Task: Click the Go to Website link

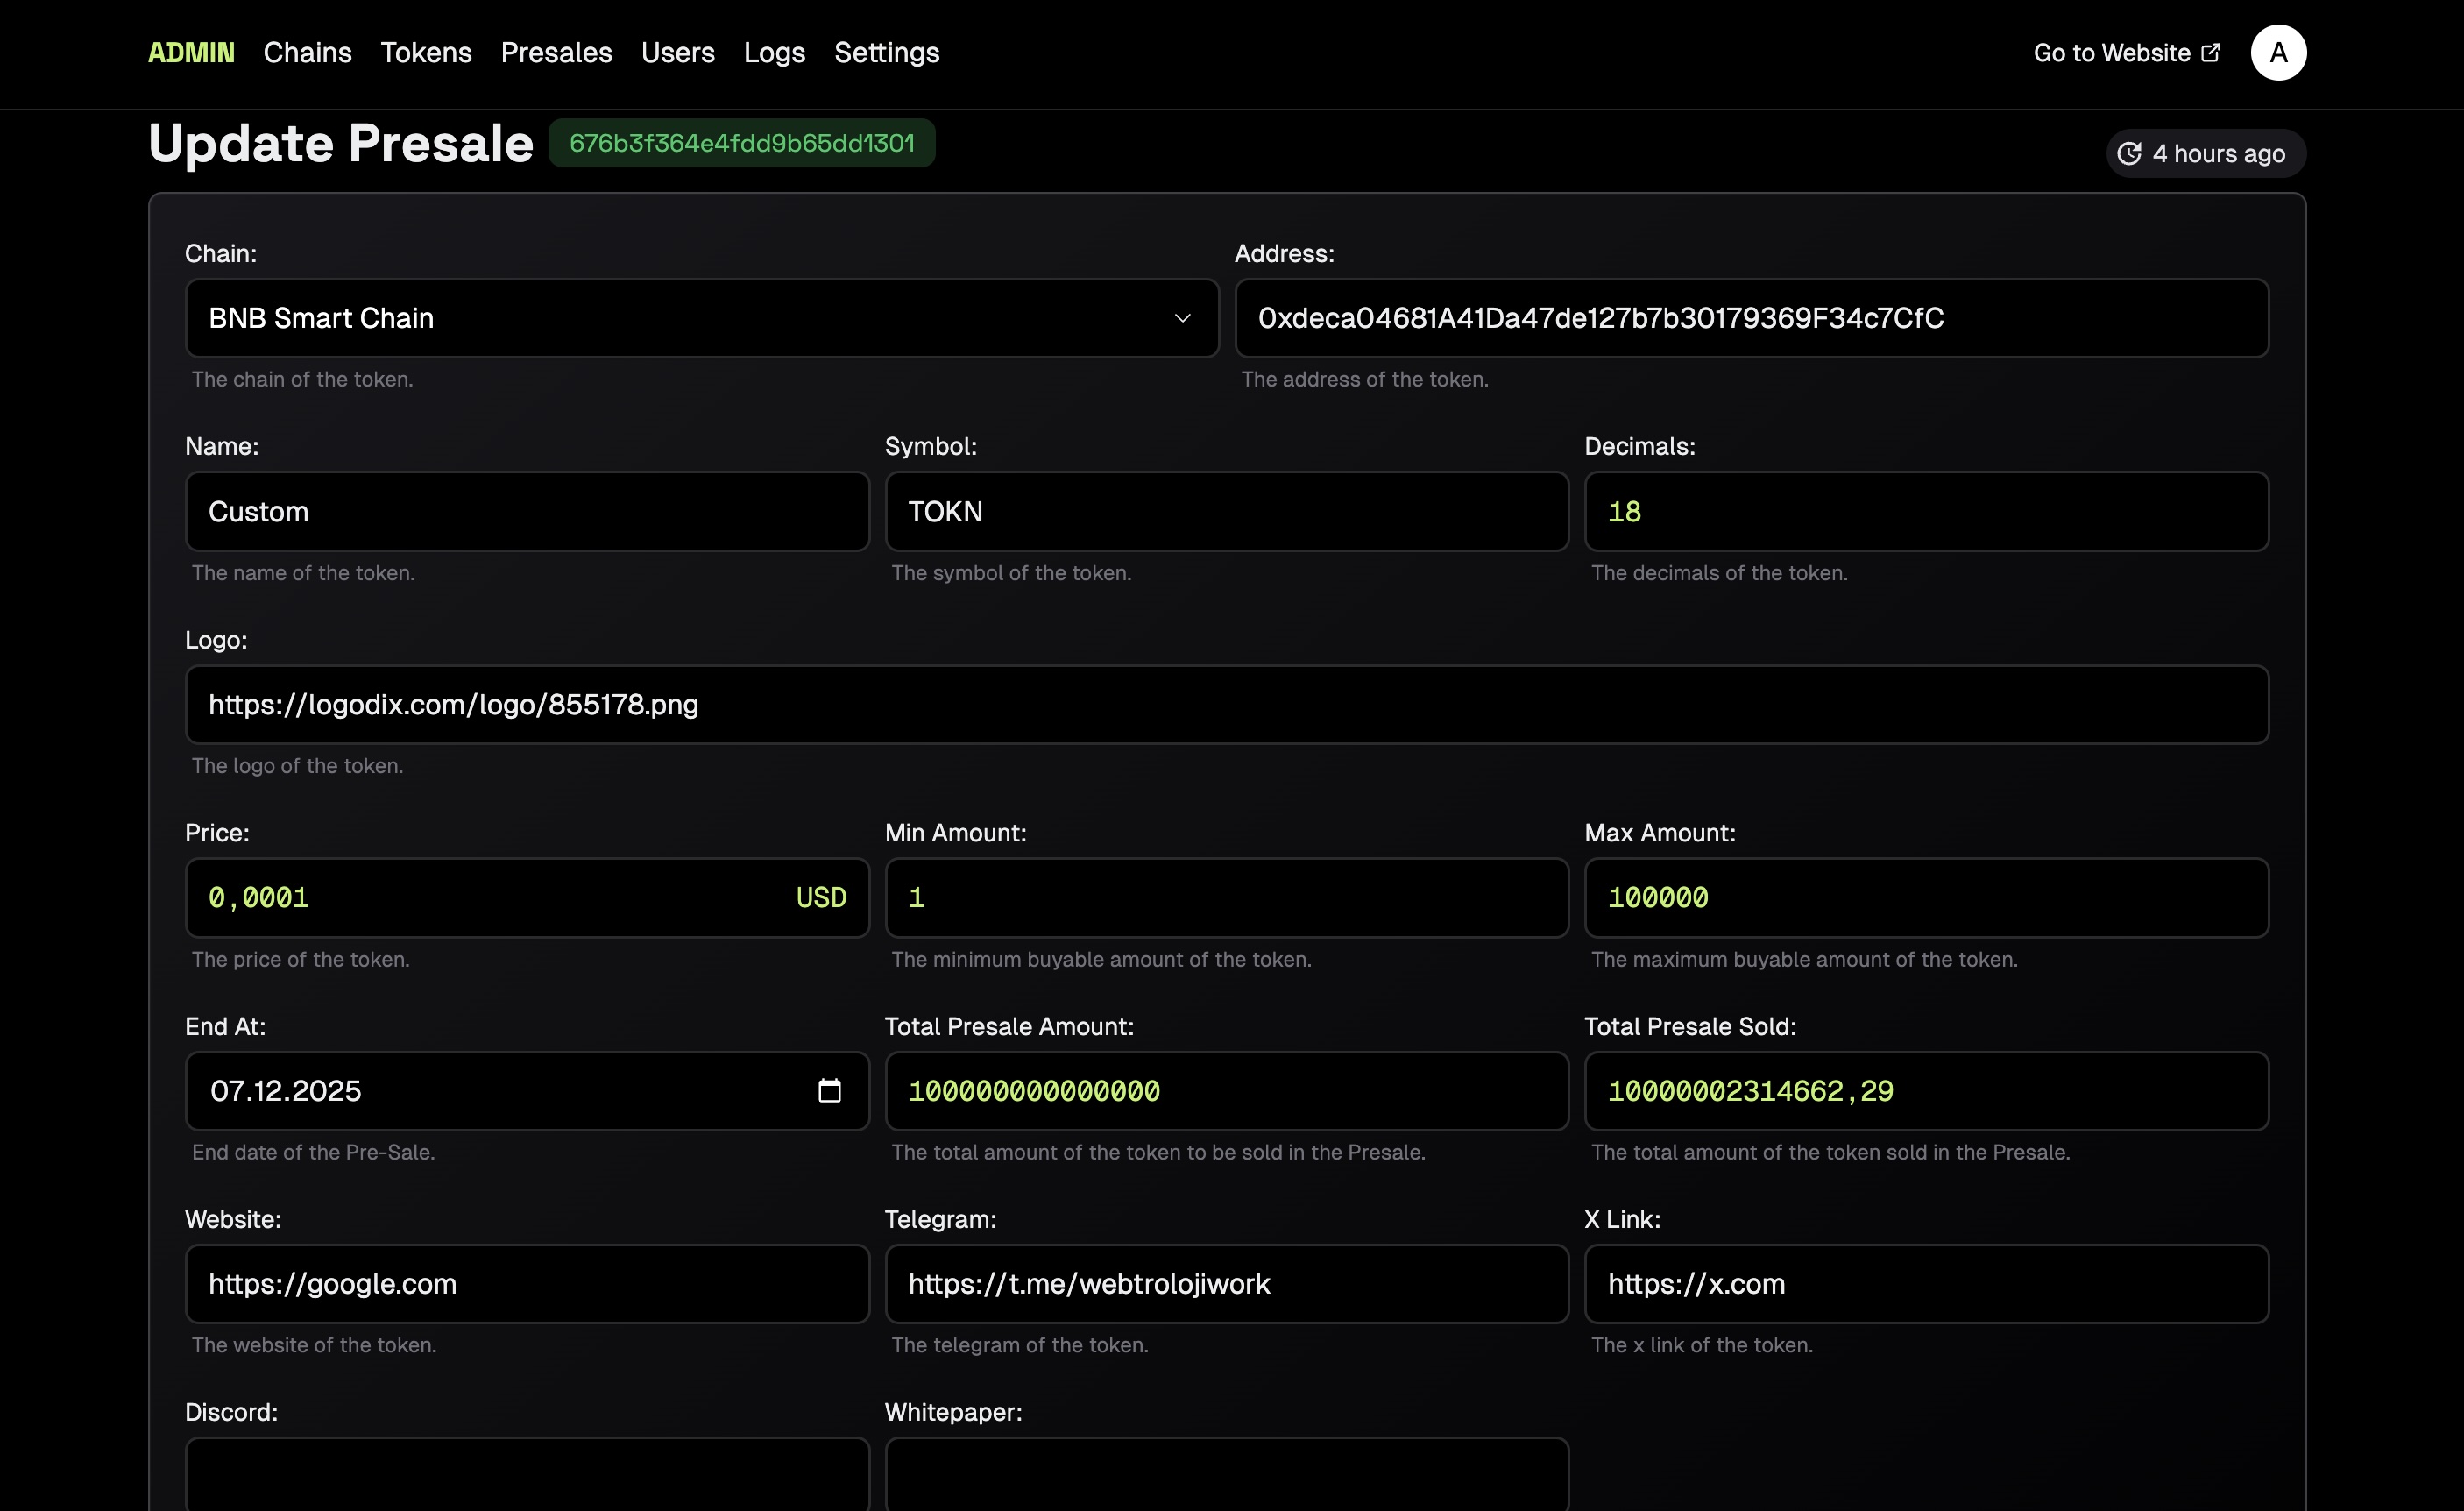Action: [x=2126, y=52]
